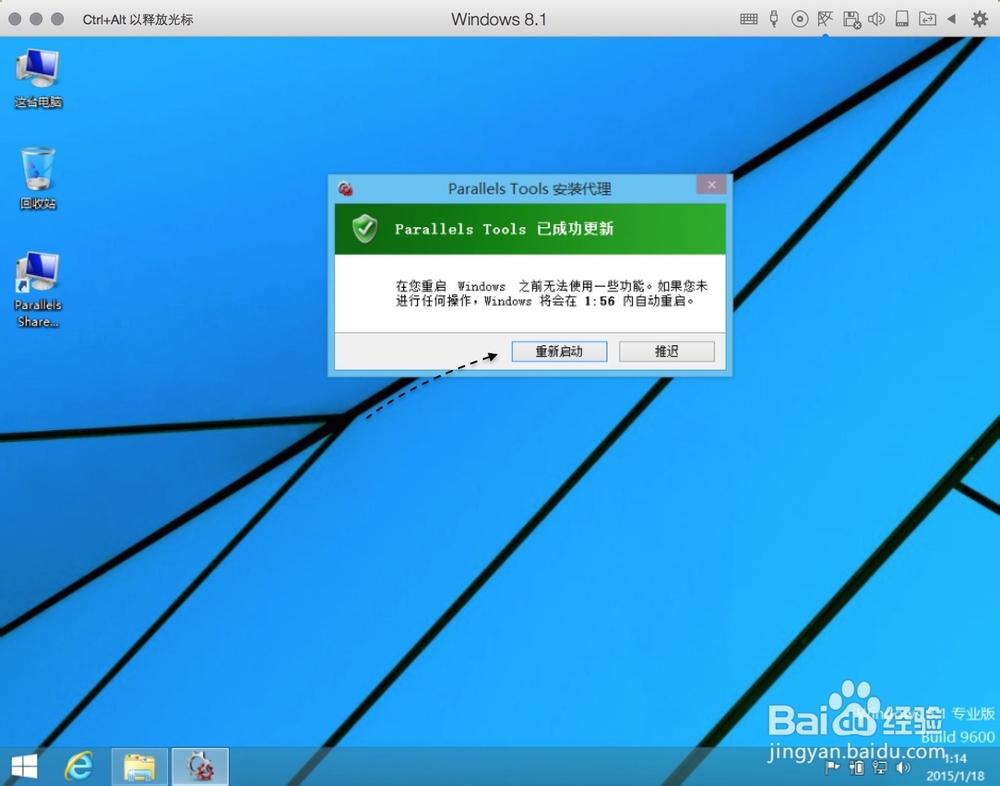Open the Action Center flag tray icon
The image size is (1000, 786).
coord(832,767)
